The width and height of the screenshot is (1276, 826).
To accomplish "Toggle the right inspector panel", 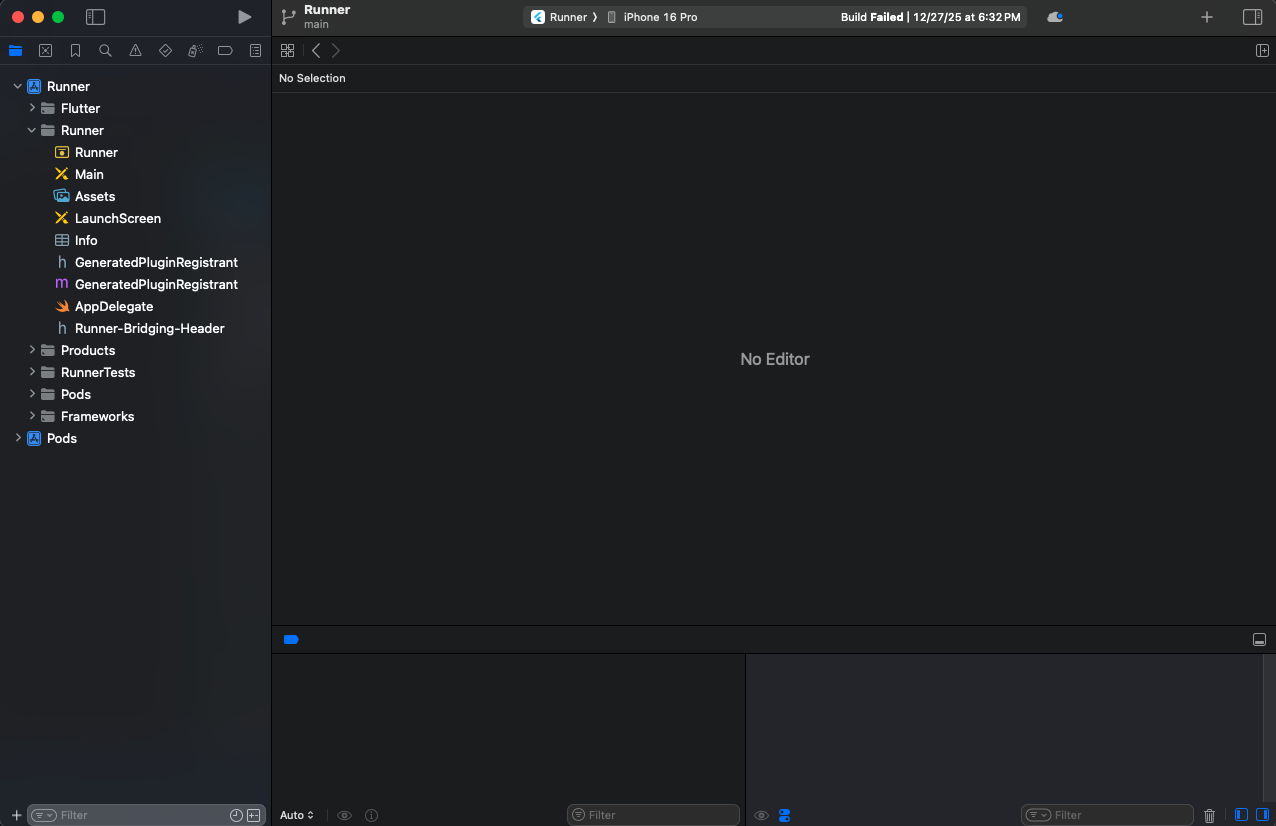I will (1252, 17).
